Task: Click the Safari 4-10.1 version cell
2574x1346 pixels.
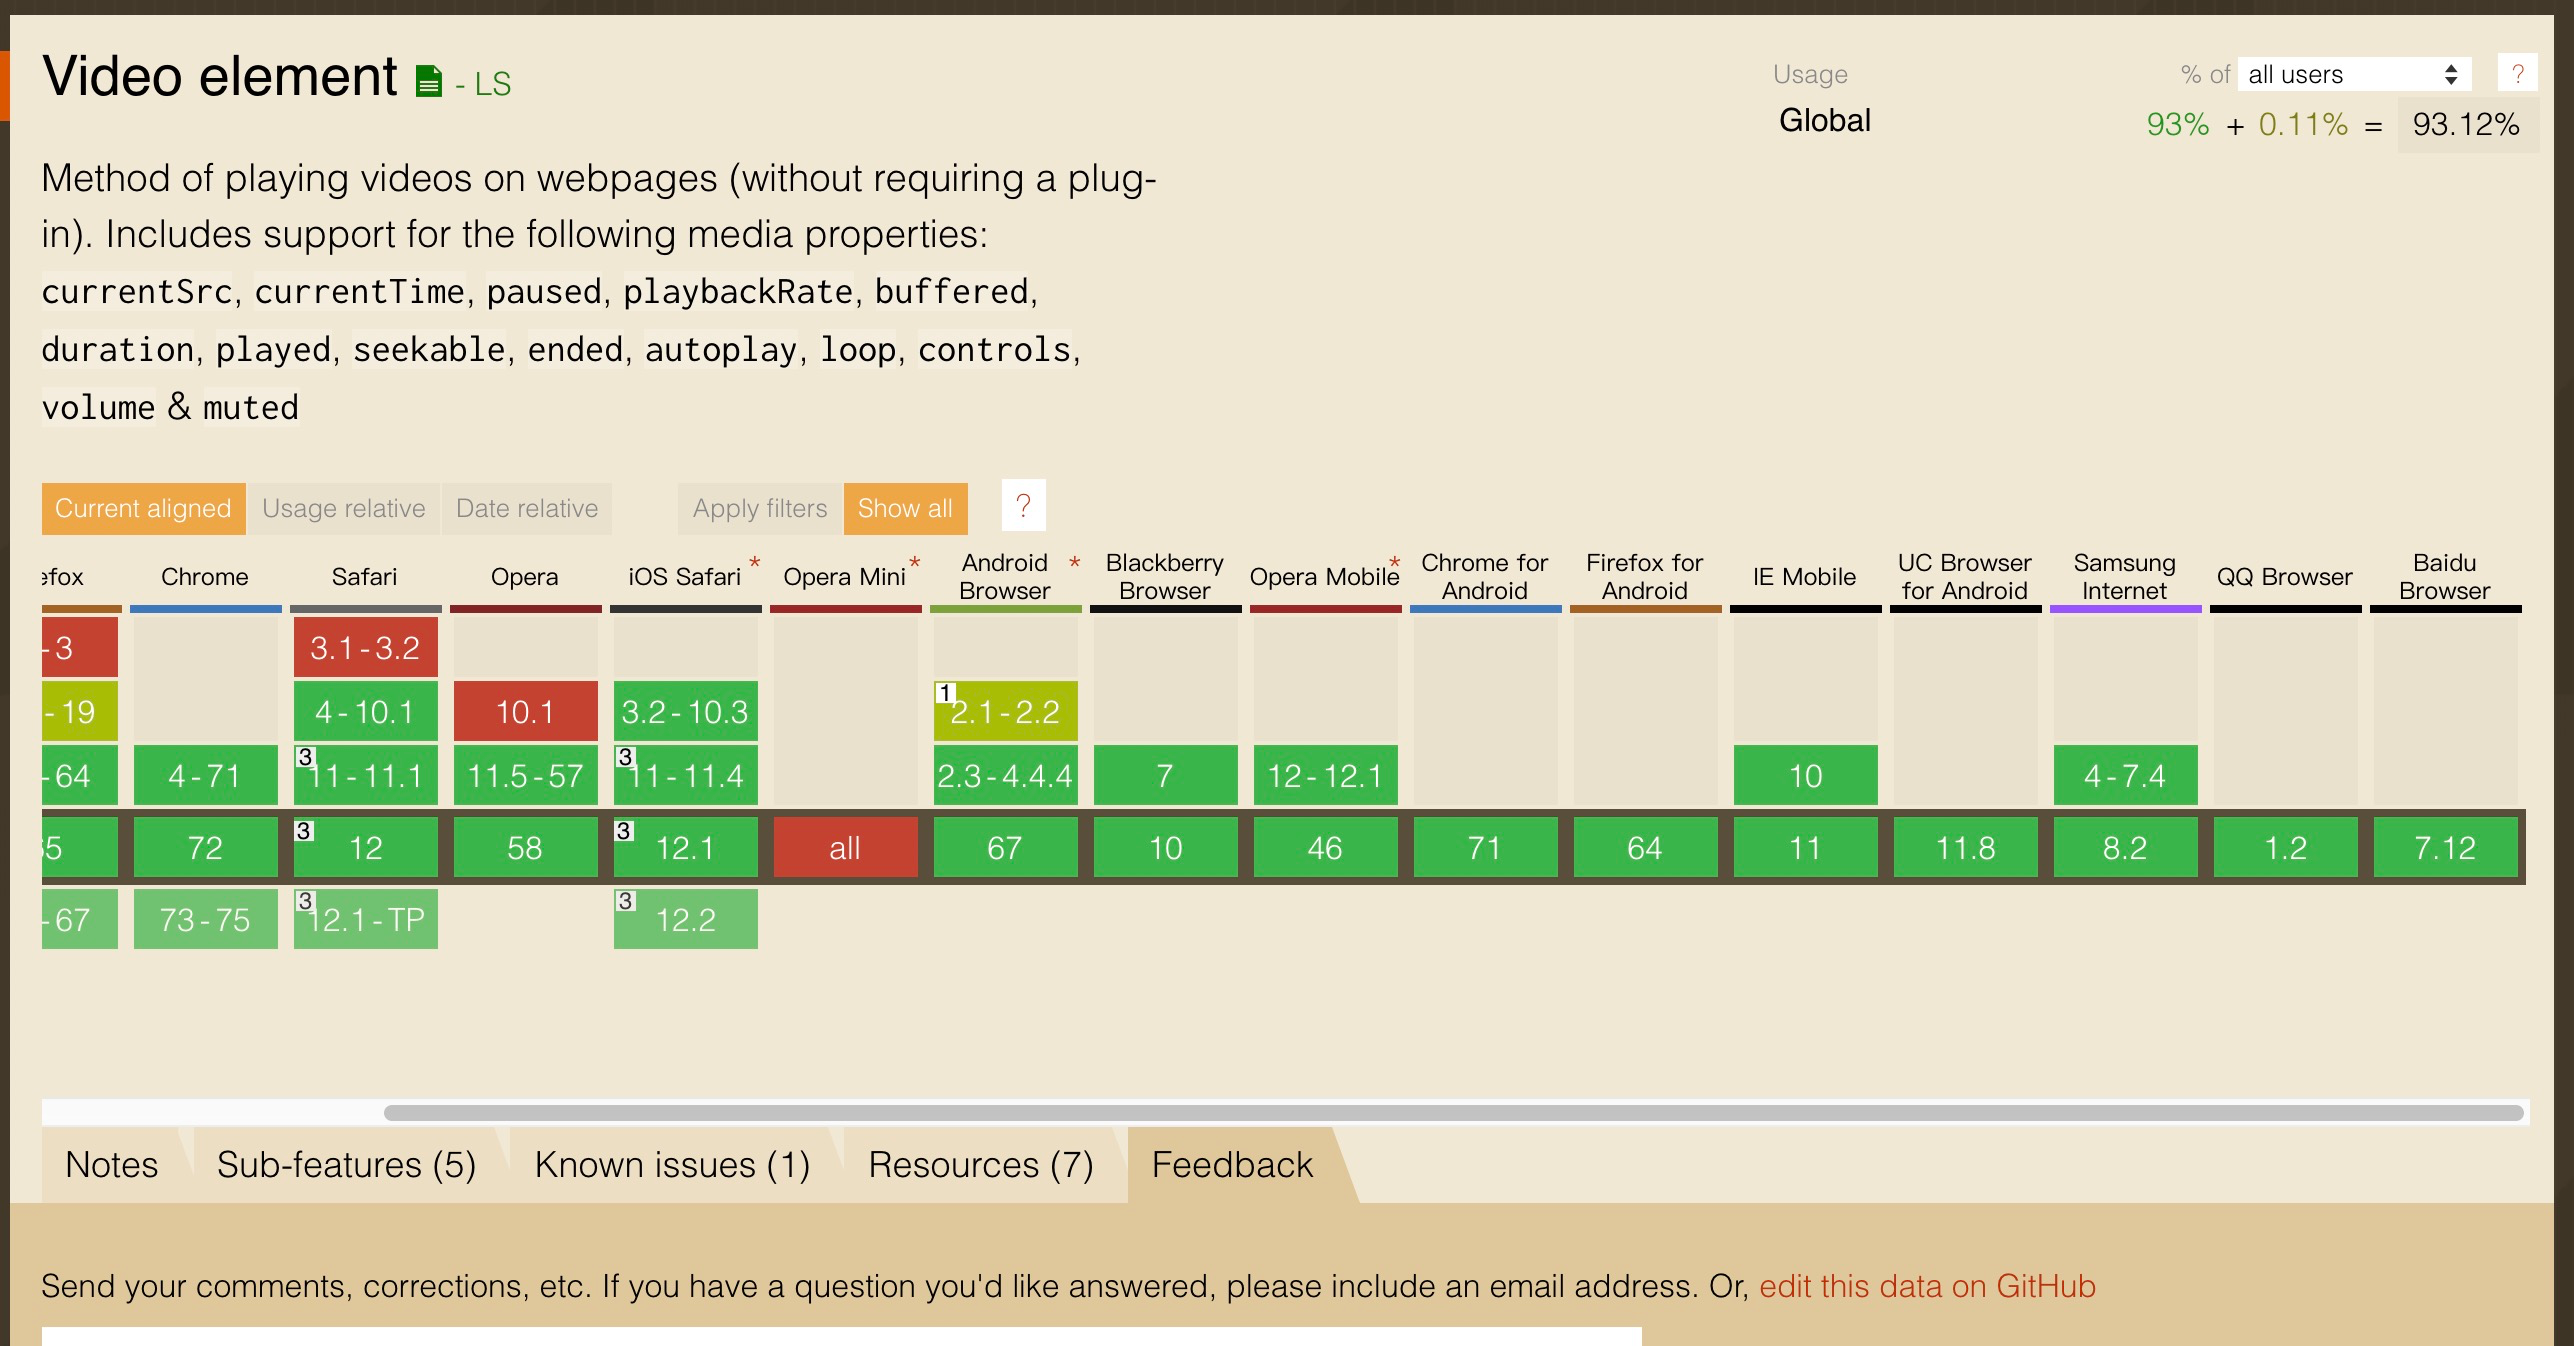Action: [366, 711]
